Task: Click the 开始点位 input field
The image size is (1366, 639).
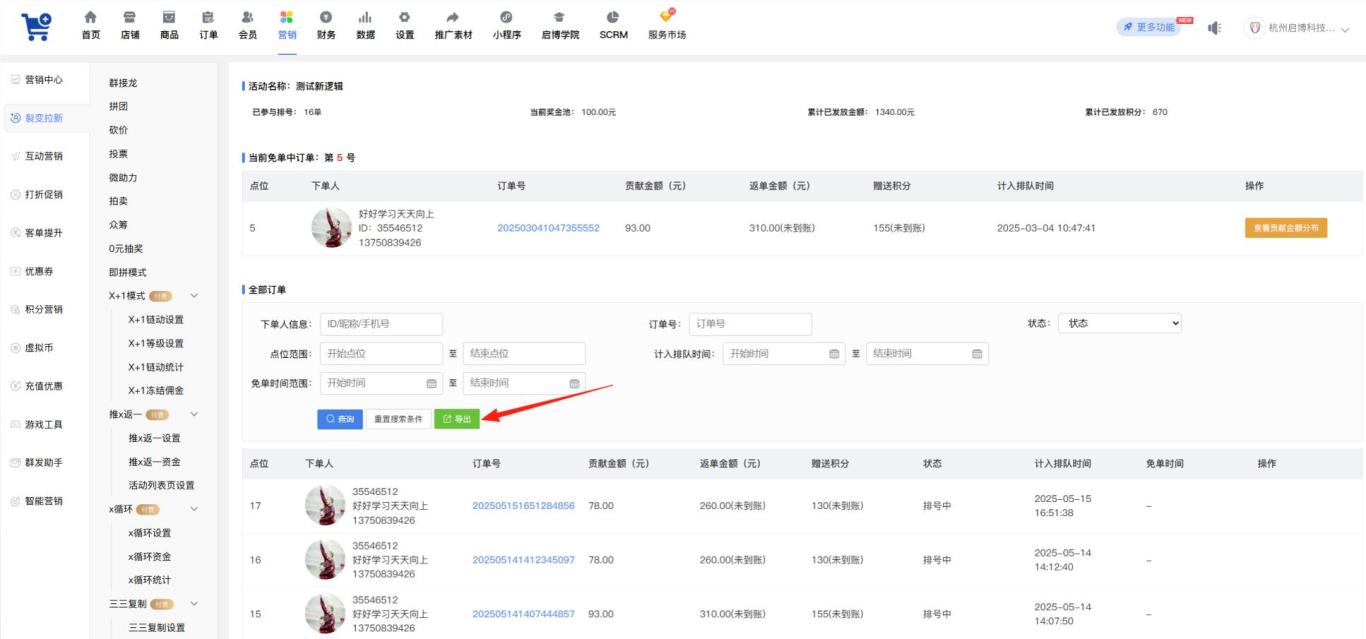Action: [x=381, y=353]
